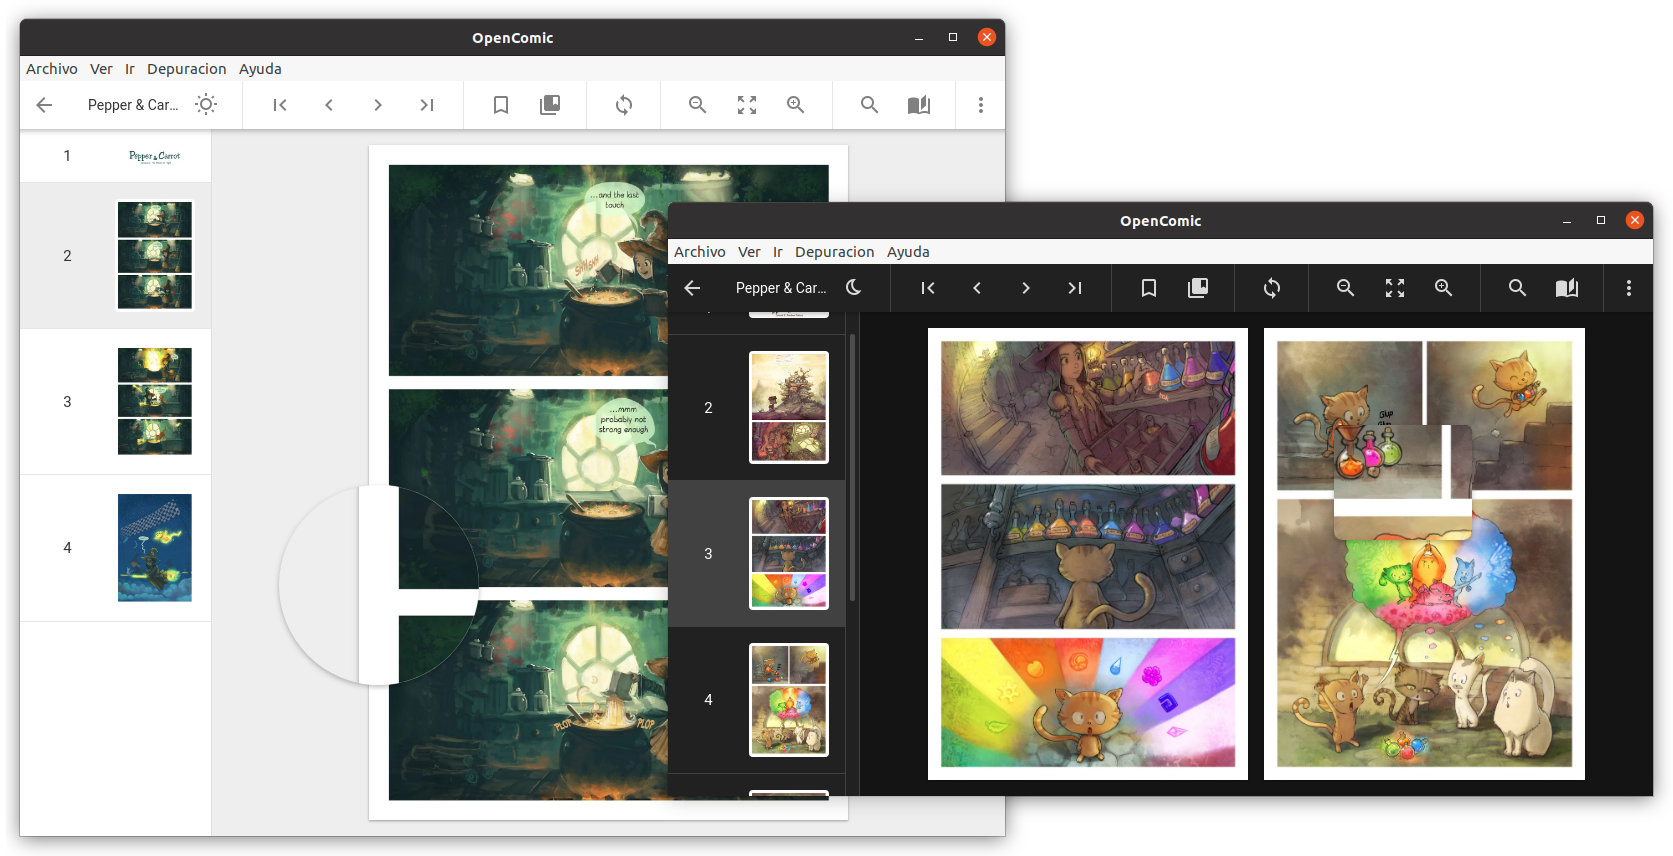Select page 4 thumbnail in dark window

(789, 700)
